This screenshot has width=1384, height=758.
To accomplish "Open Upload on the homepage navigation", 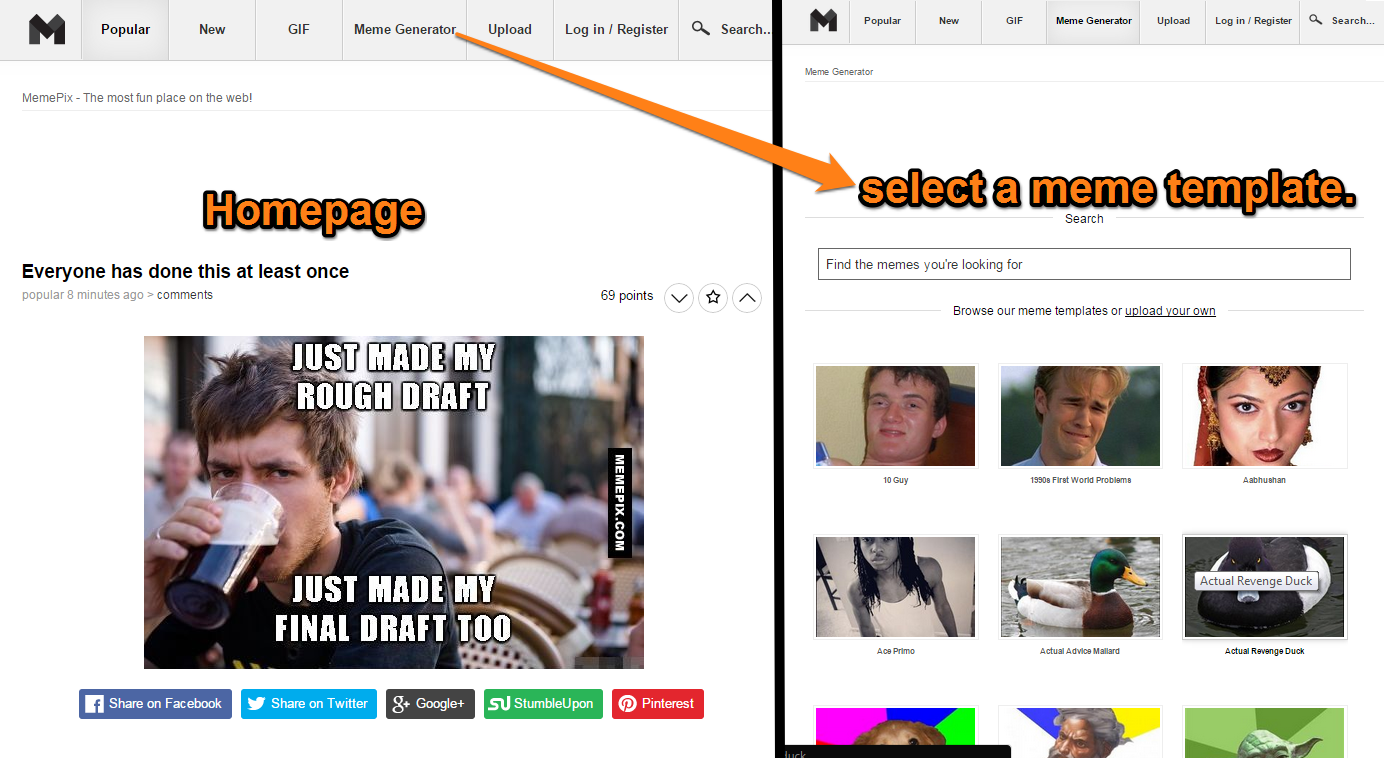I will click(510, 30).
